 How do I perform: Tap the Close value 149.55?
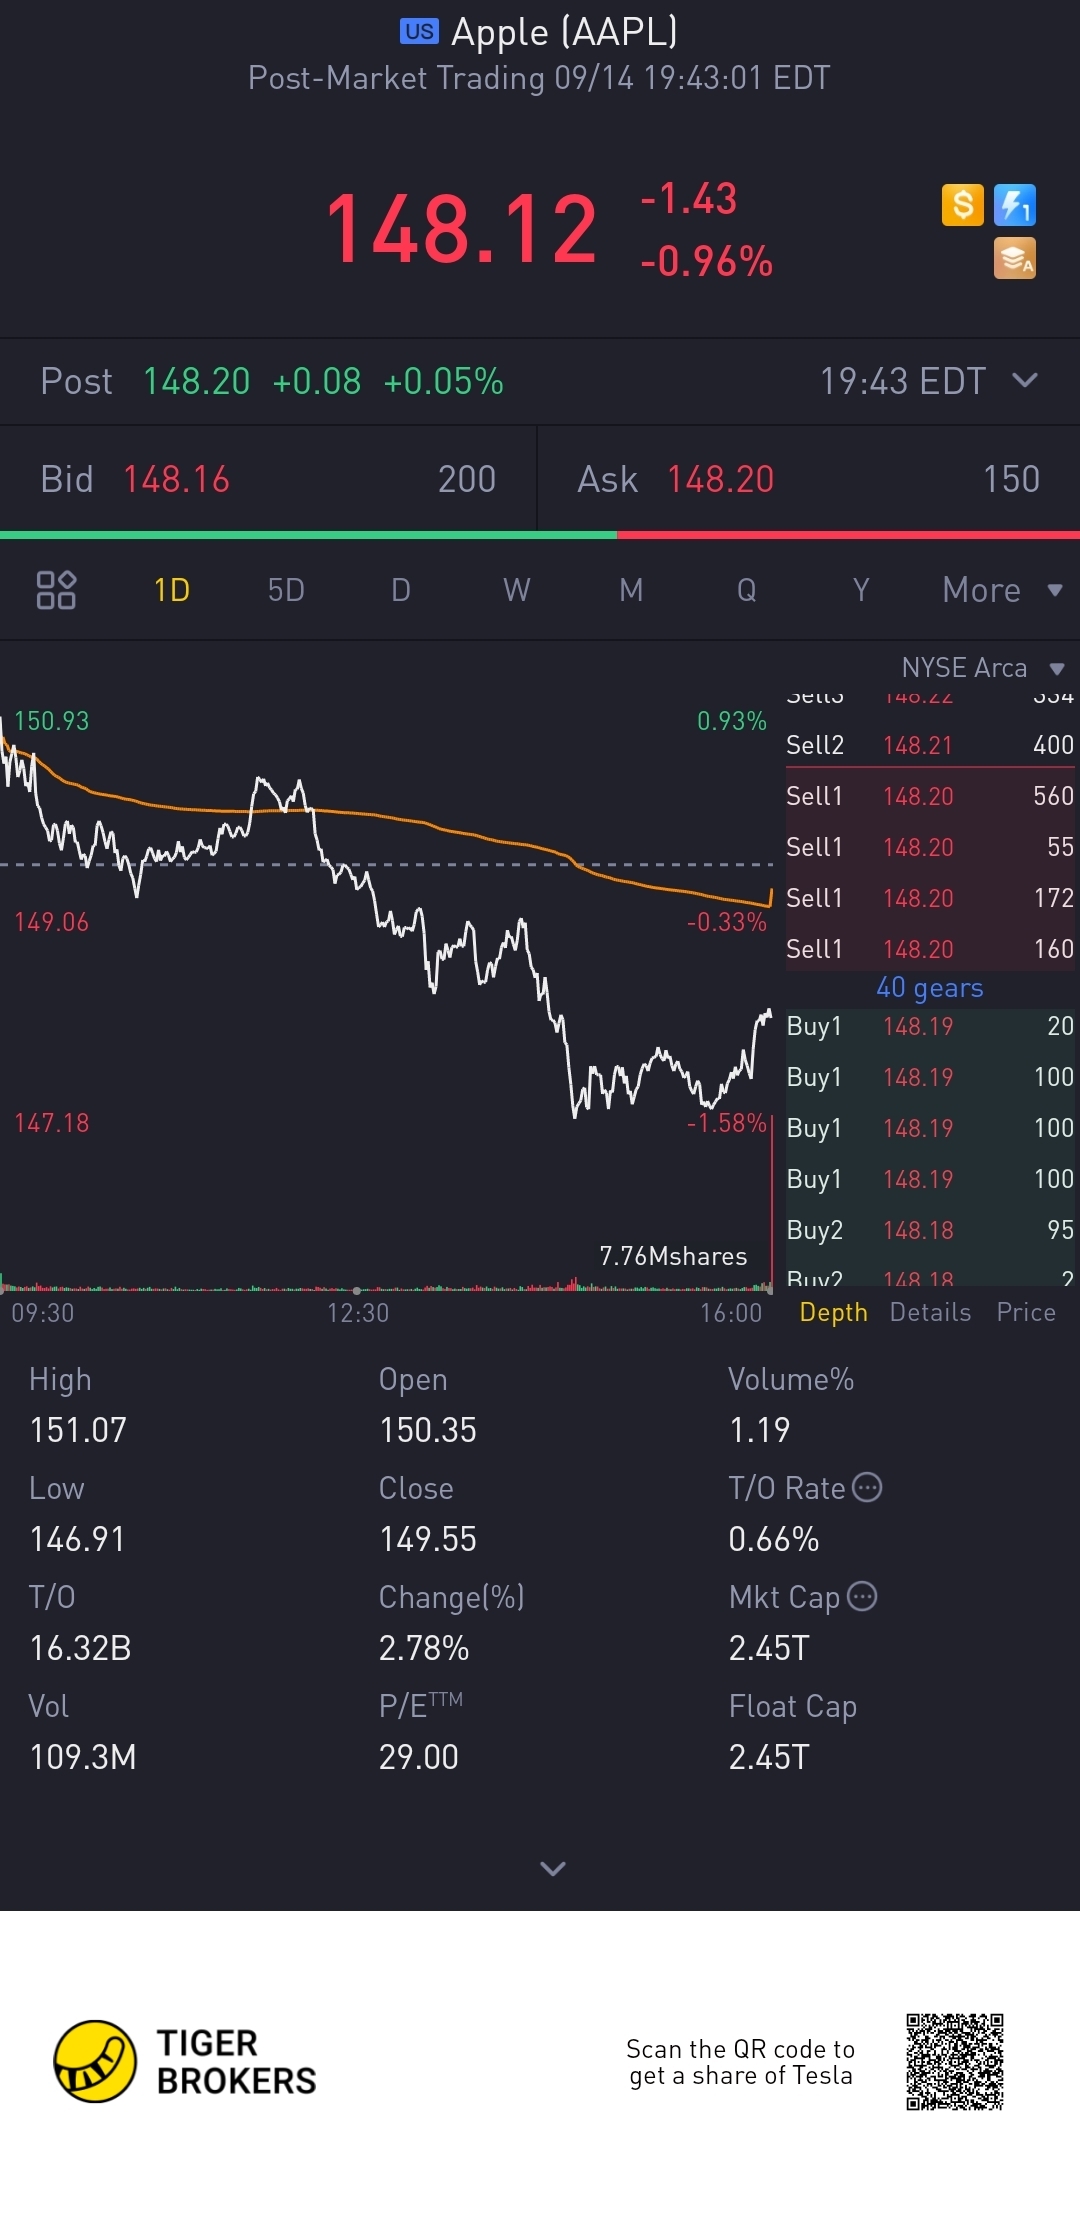[x=428, y=1539]
